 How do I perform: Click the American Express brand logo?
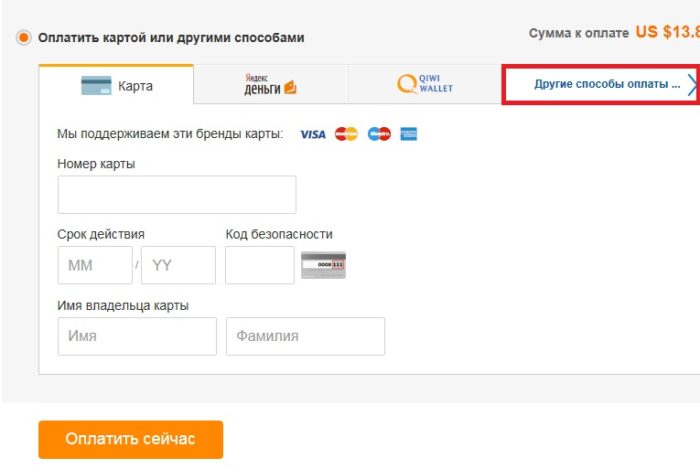408,134
